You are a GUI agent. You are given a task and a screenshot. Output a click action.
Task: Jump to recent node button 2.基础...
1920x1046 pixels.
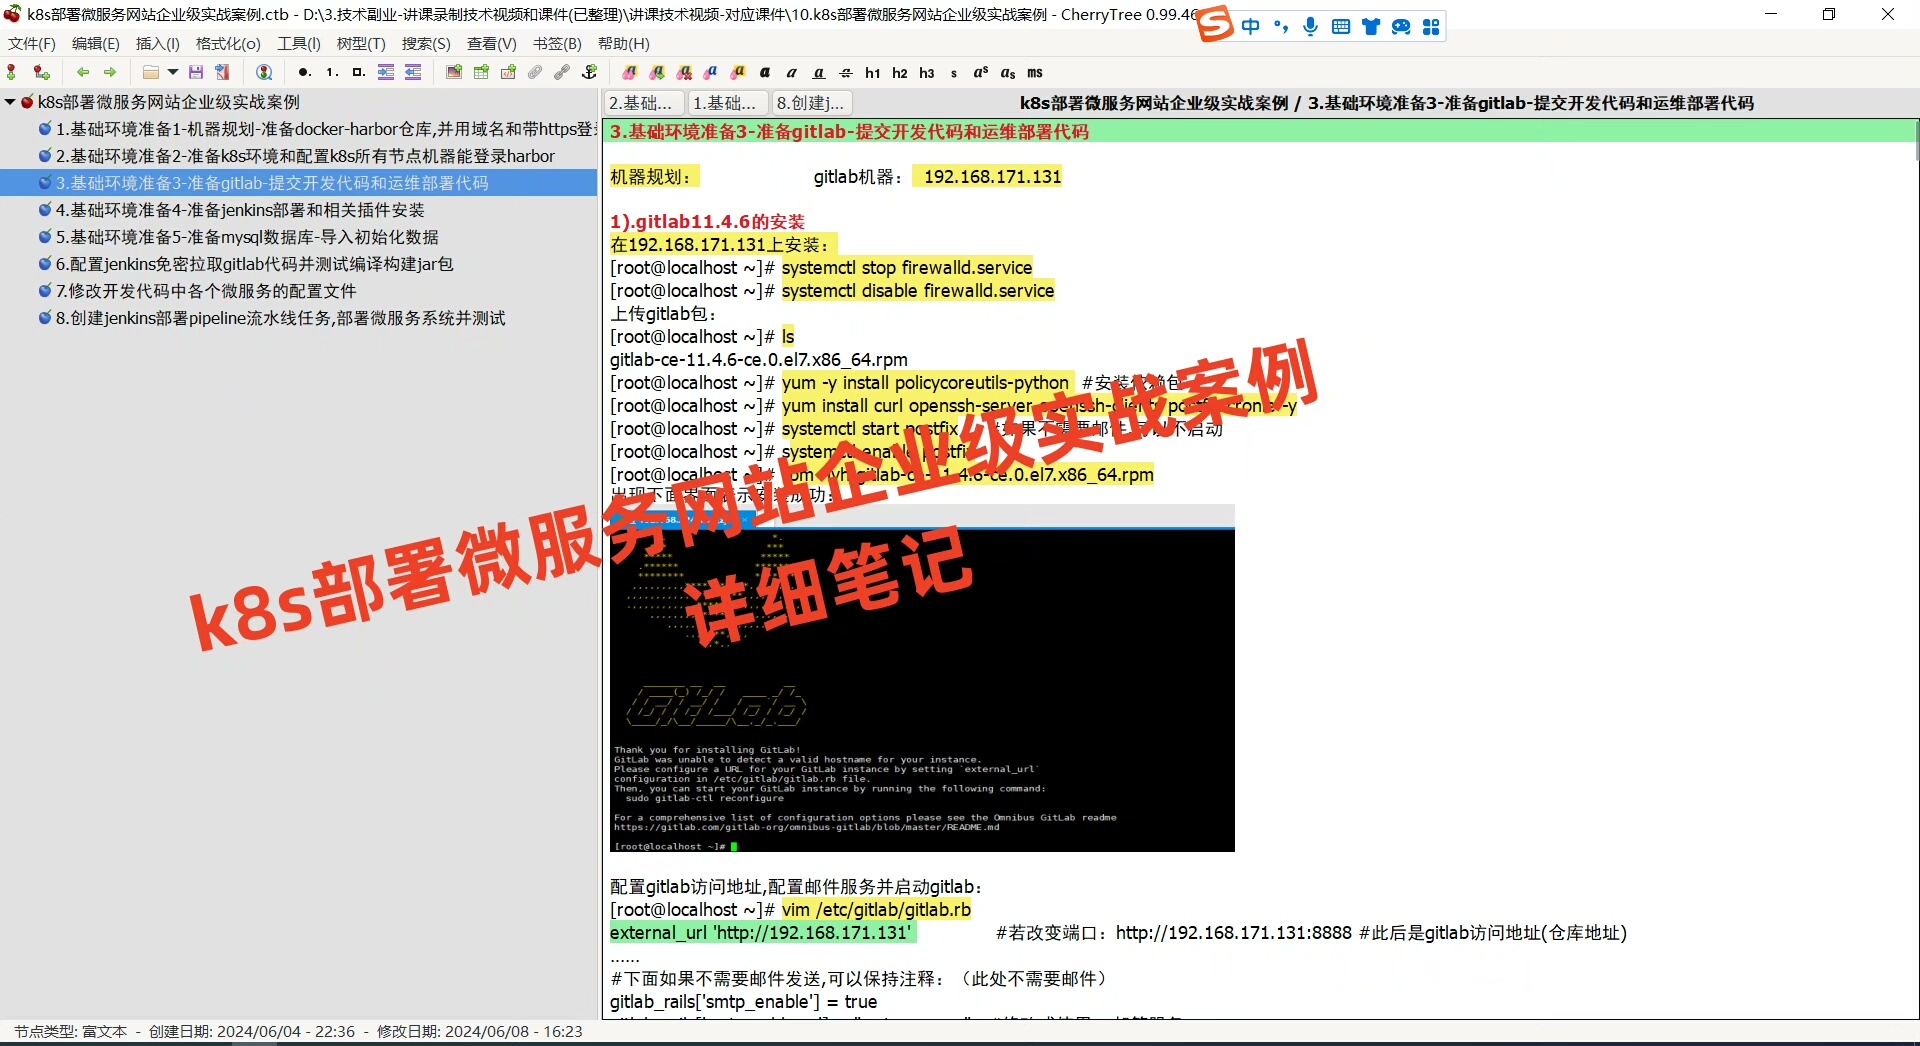(645, 103)
